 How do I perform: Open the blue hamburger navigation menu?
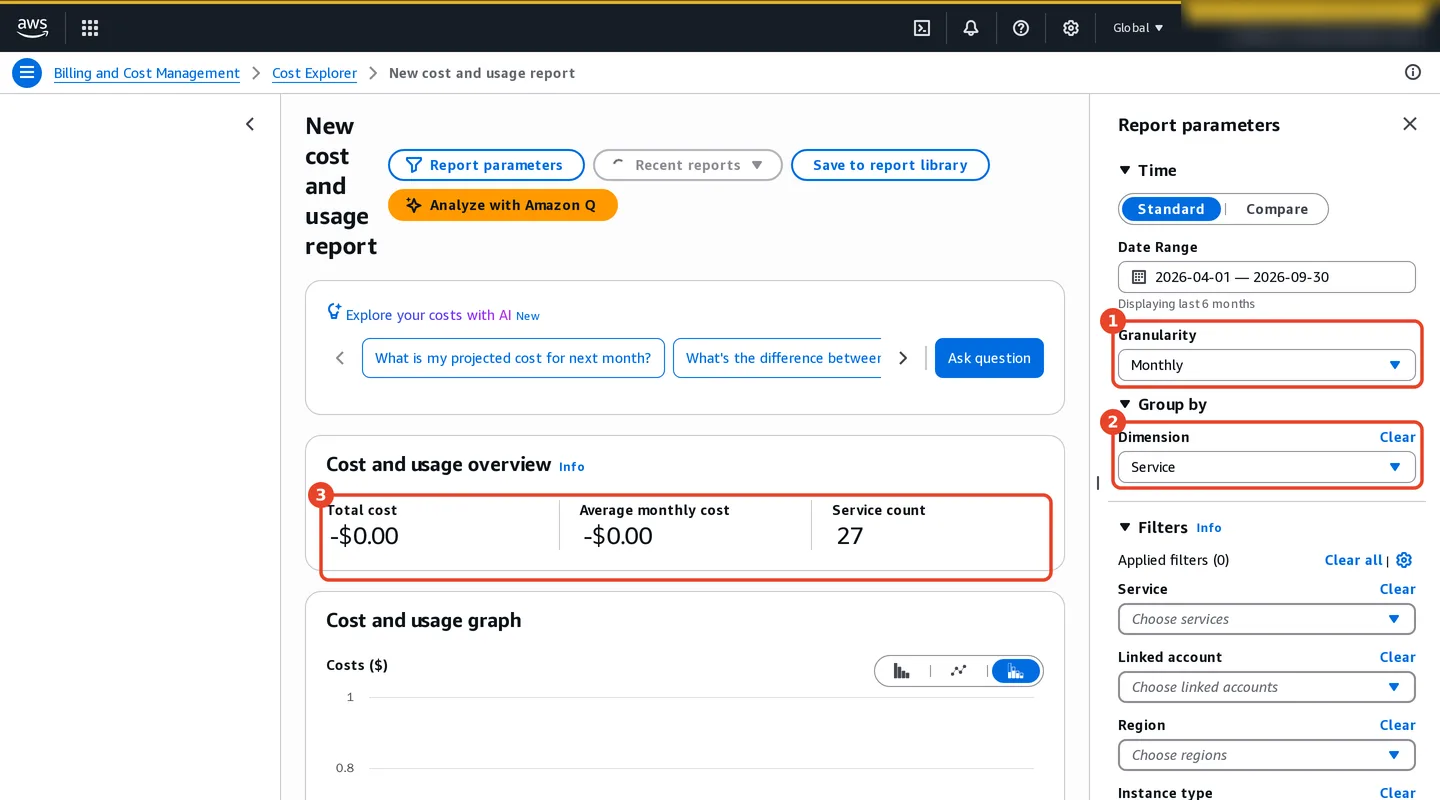pyautogui.click(x=27, y=73)
